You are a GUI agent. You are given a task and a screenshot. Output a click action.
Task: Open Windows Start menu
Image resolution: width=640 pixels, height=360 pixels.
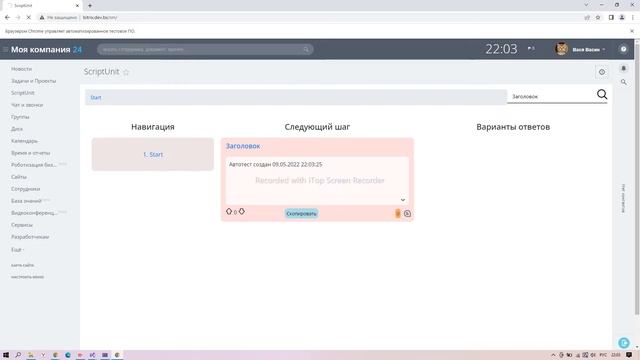[x=6, y=355]
